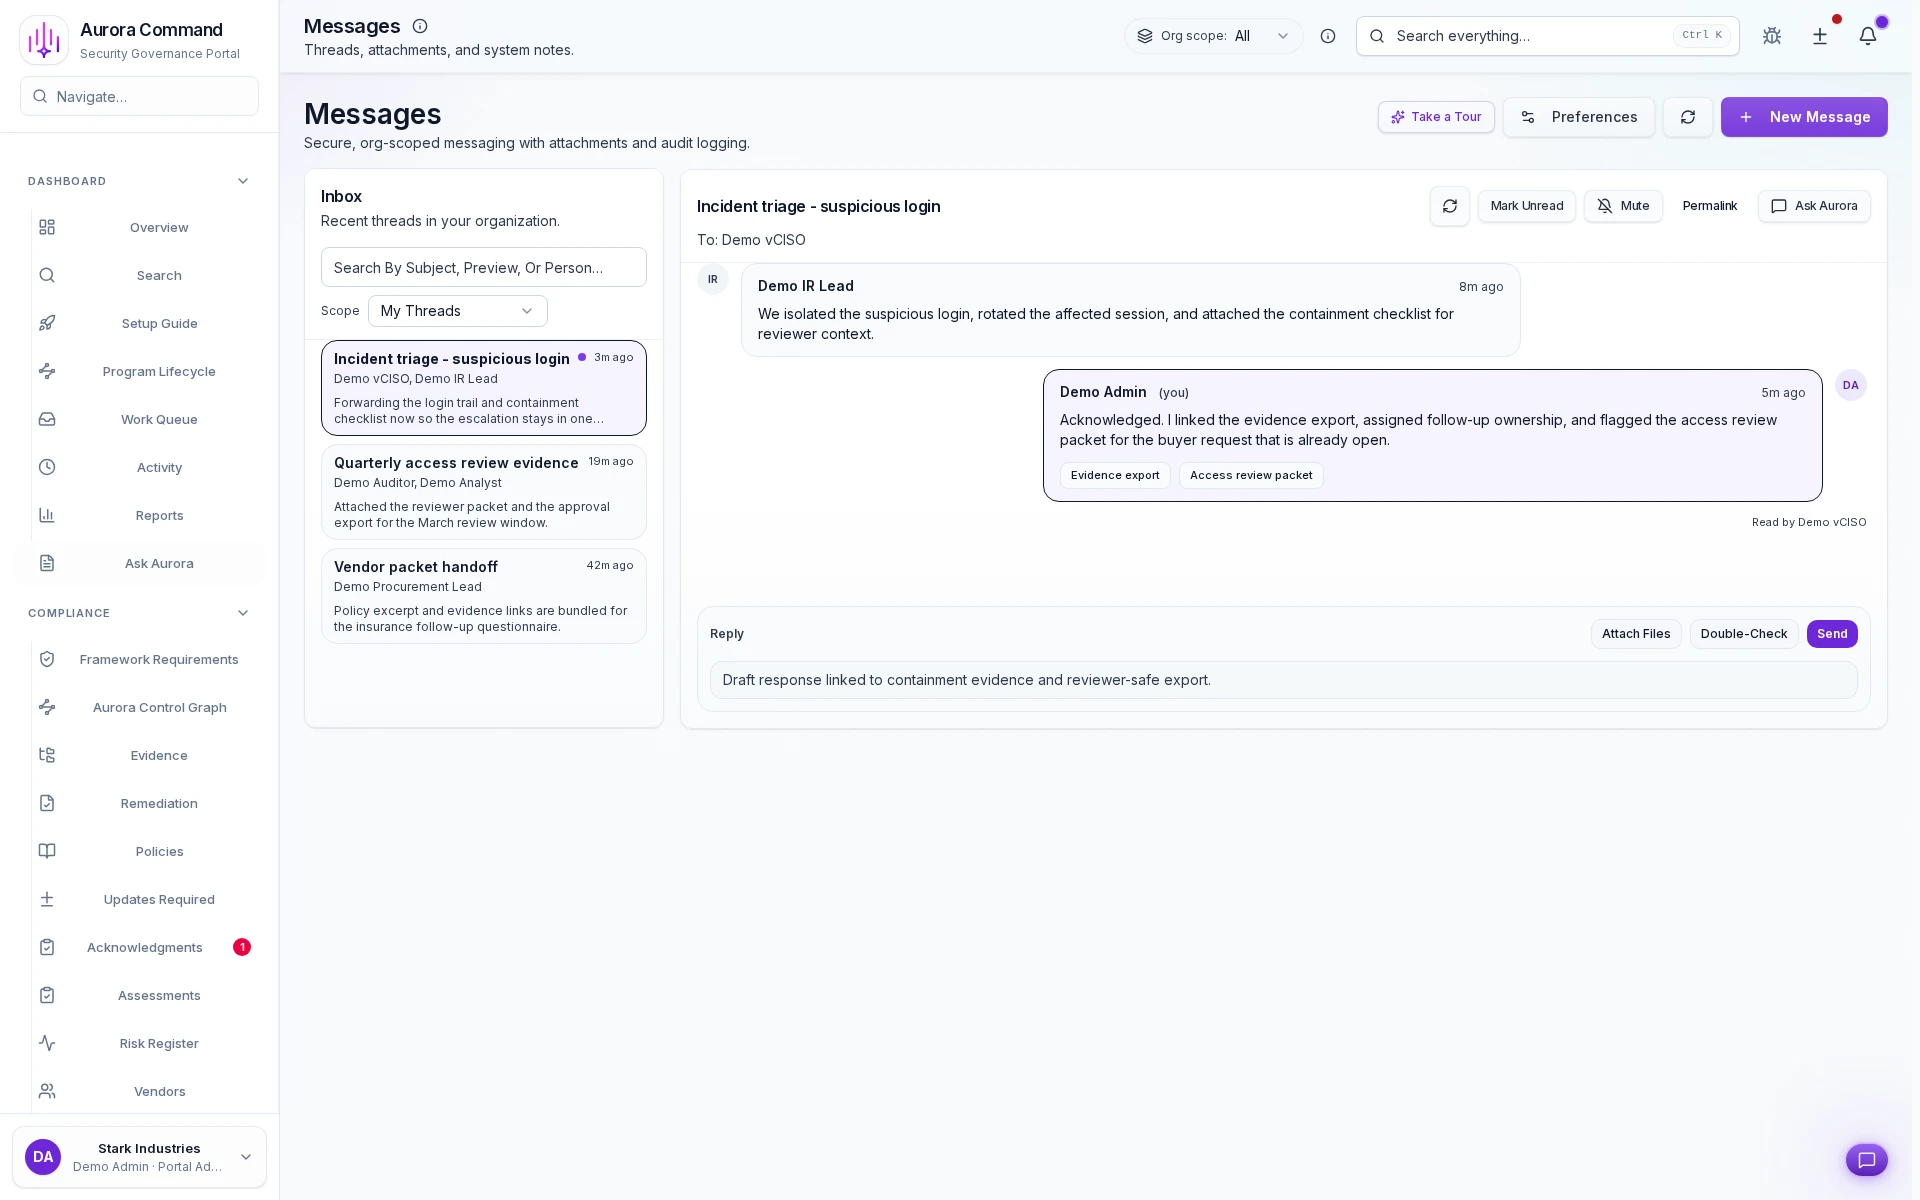The width and height of the screenshot is (1920, 1200).
Task: Click the bug report icon in top bar
Action: (1772, 36)
